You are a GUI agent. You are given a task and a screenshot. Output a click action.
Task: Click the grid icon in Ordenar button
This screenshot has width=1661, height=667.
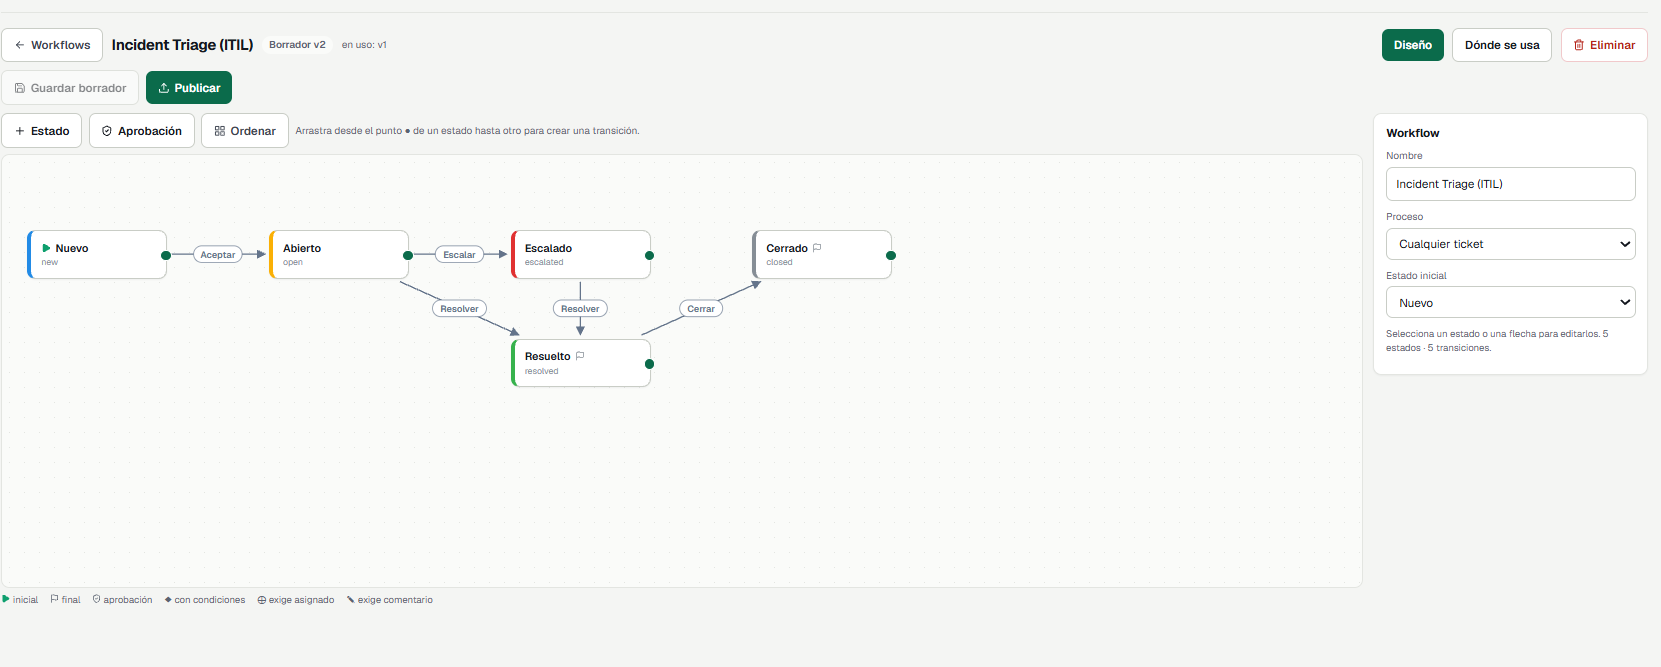[x=220, y=131]
